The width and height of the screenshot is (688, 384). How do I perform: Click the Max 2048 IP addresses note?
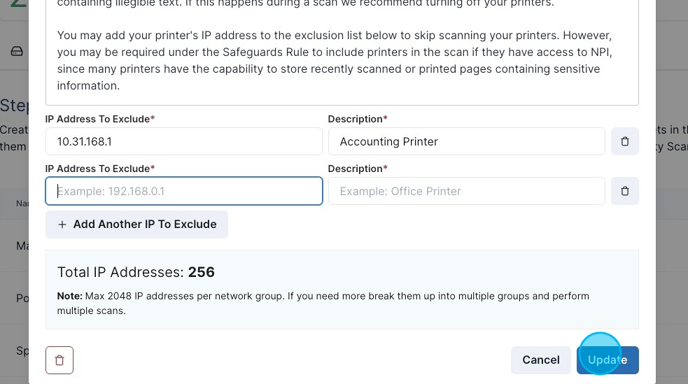click(x=323, y=303)
